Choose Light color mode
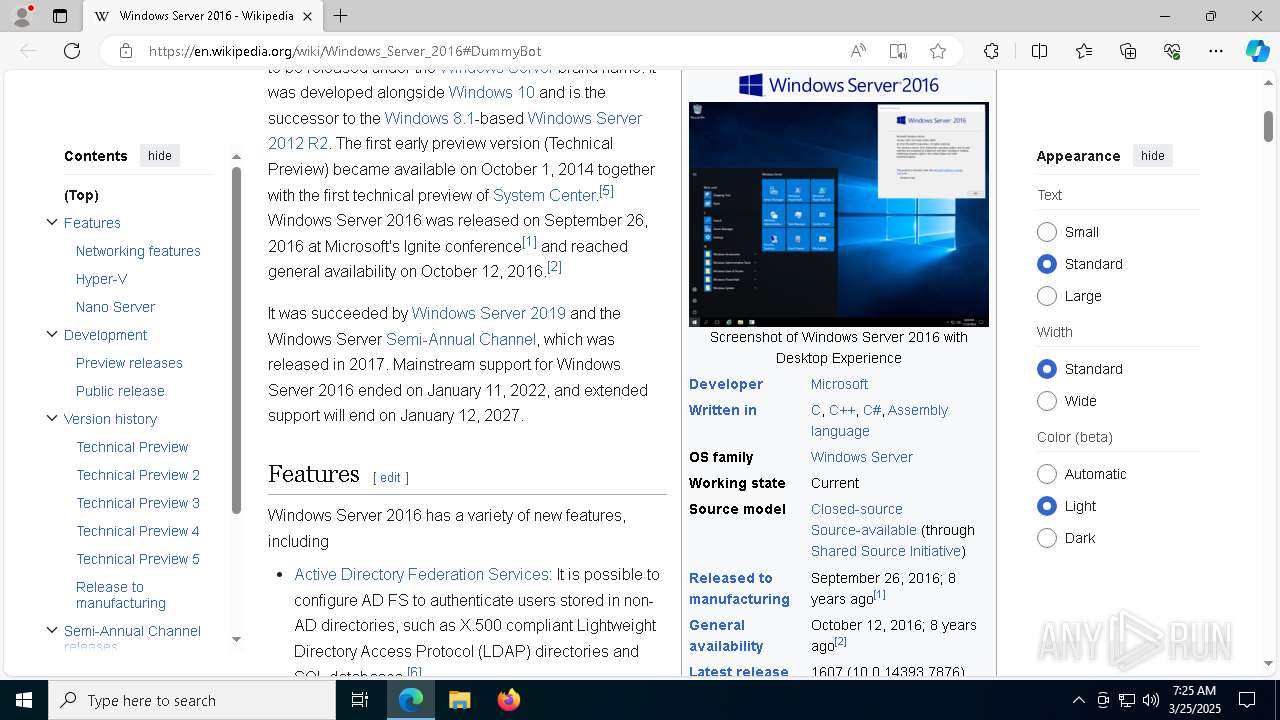Viewport: 1280px width, 720px height. pos(1047,506)
